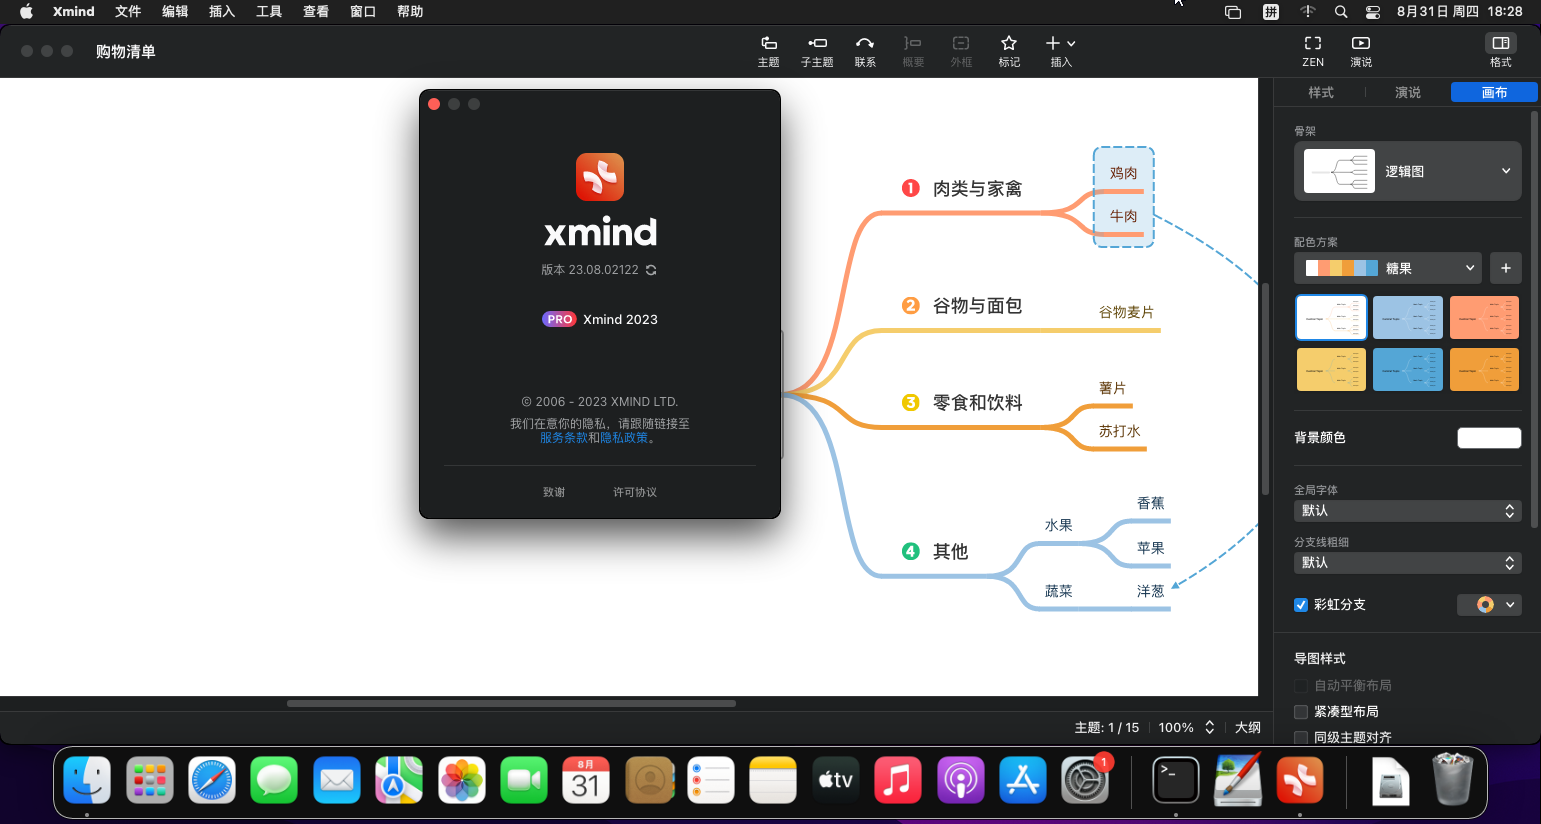Click the 致谢 button

point(554,492)
